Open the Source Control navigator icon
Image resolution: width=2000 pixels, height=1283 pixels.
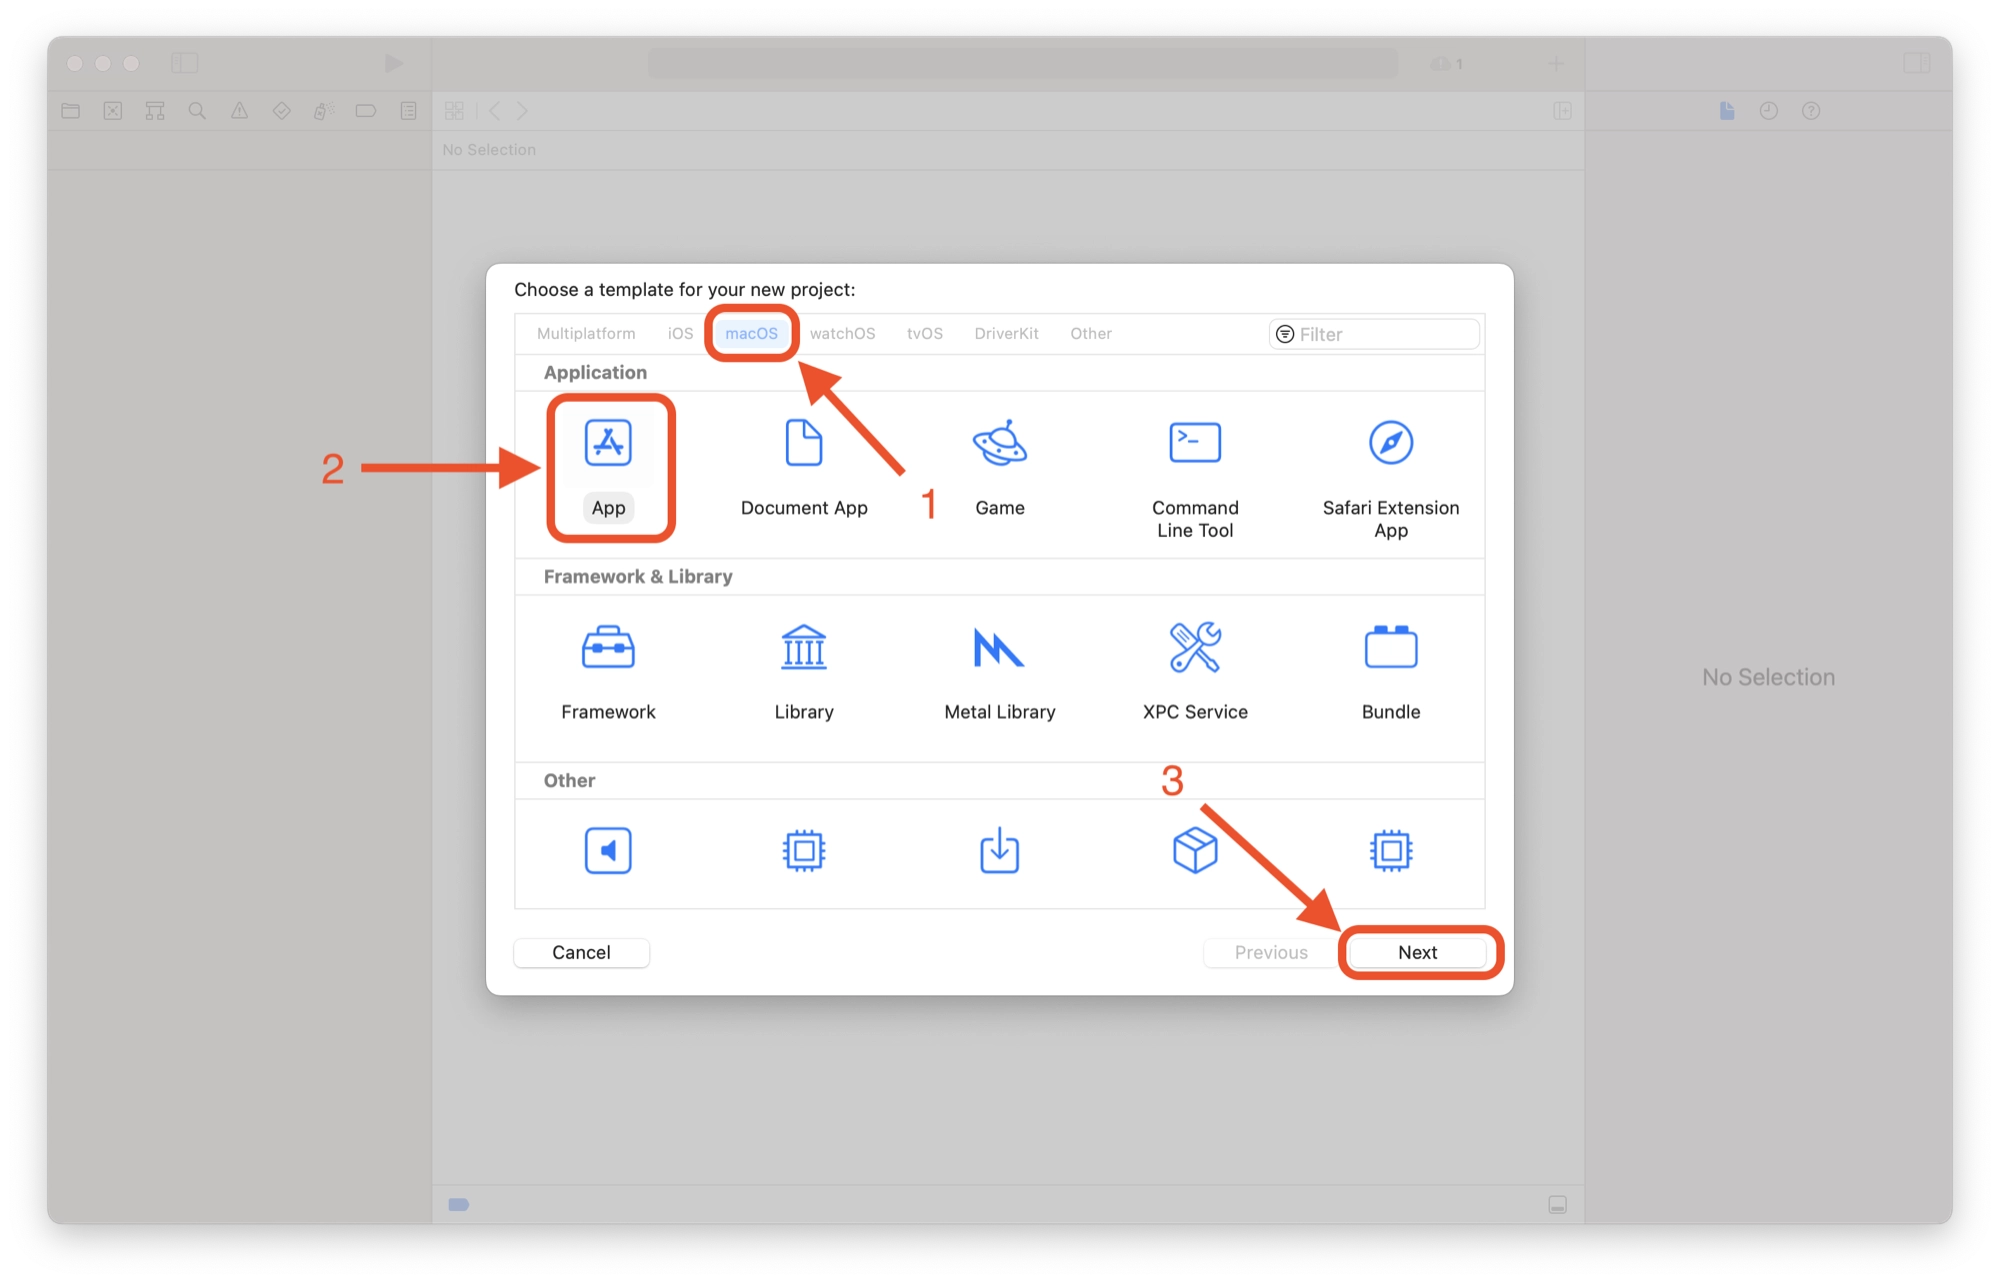pos(113,111)
